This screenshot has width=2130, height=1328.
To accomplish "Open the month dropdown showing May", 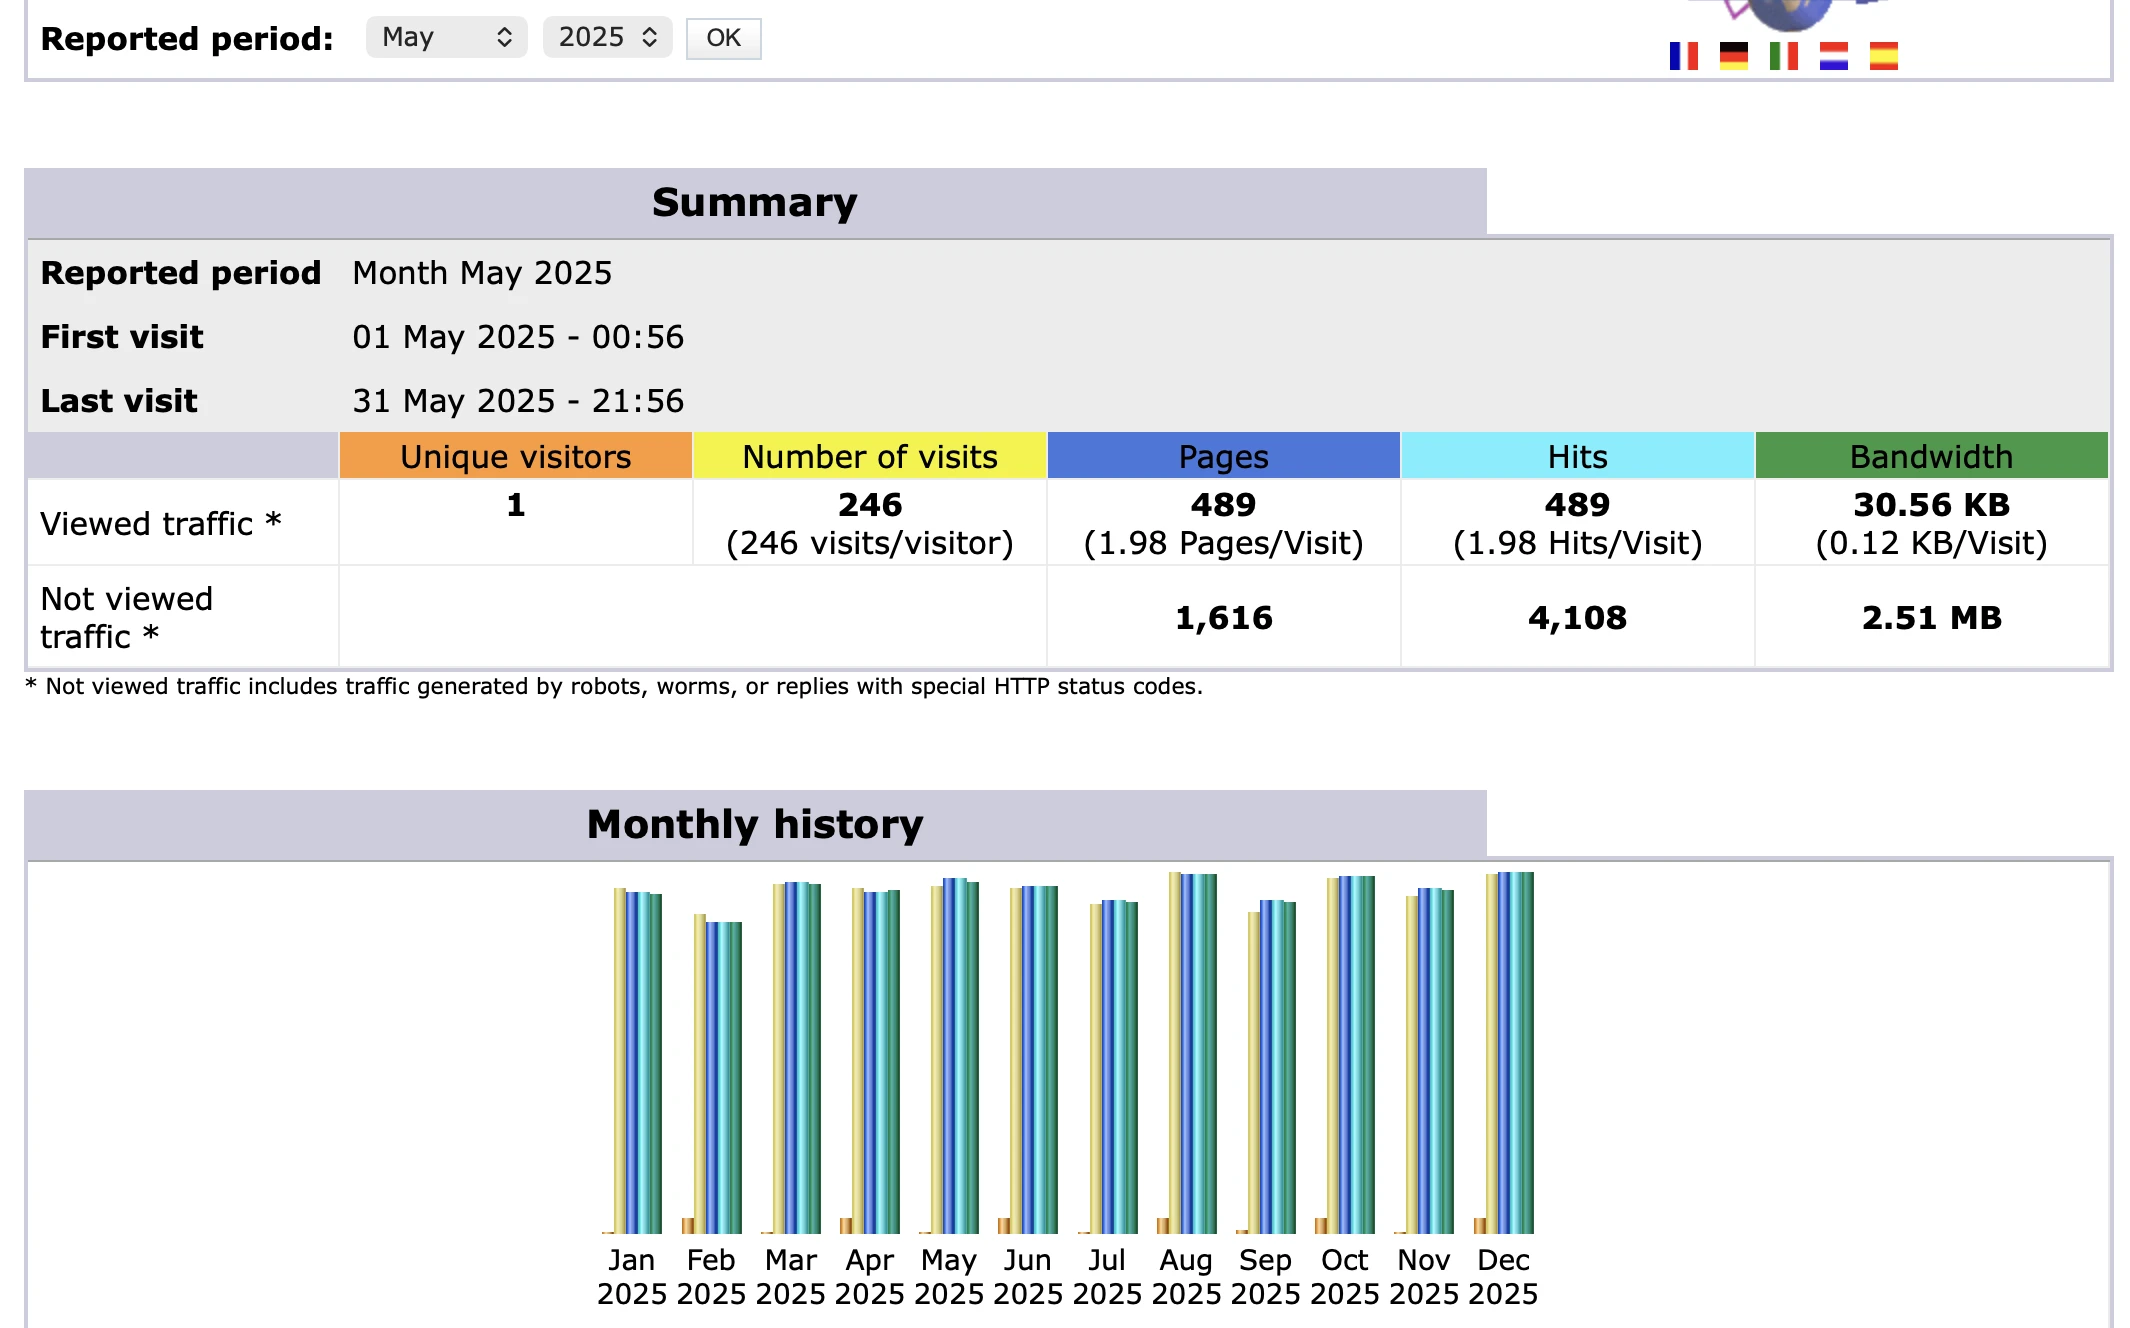I will pos(446,38).
